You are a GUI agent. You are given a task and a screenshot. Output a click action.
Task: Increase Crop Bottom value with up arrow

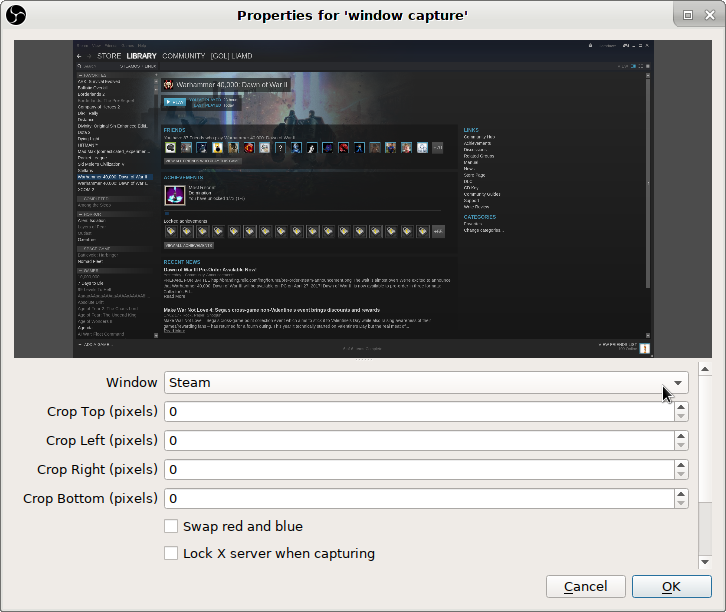(x=681, y=494)
